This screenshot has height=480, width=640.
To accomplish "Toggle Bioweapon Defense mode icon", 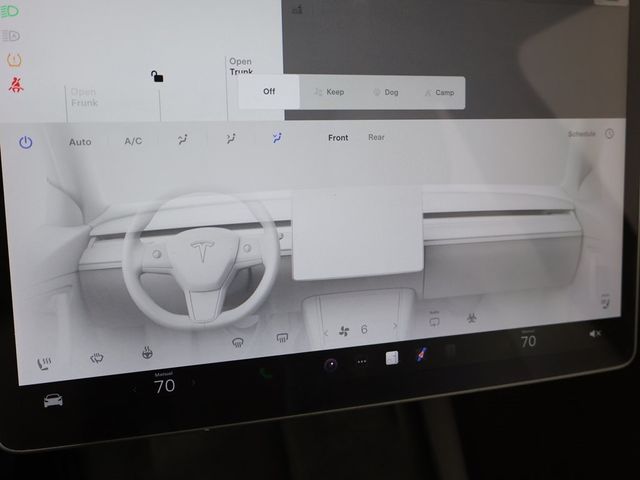I will tap(472, 317).
